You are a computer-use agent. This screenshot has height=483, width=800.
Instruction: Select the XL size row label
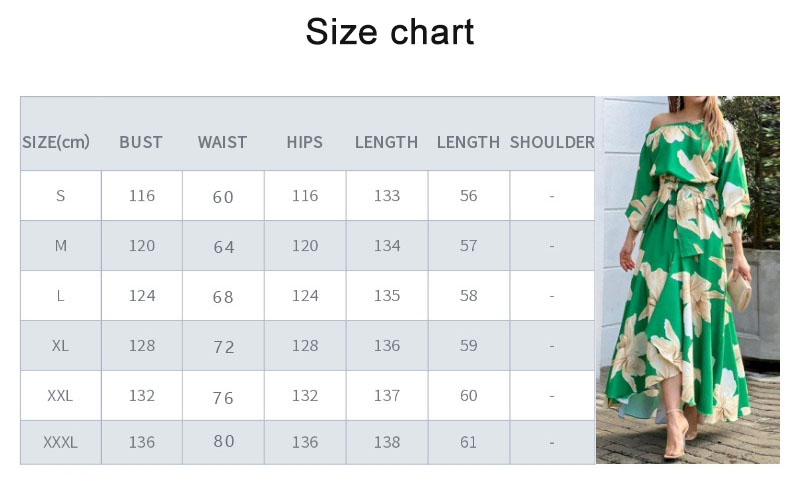[x=61, y=346]
